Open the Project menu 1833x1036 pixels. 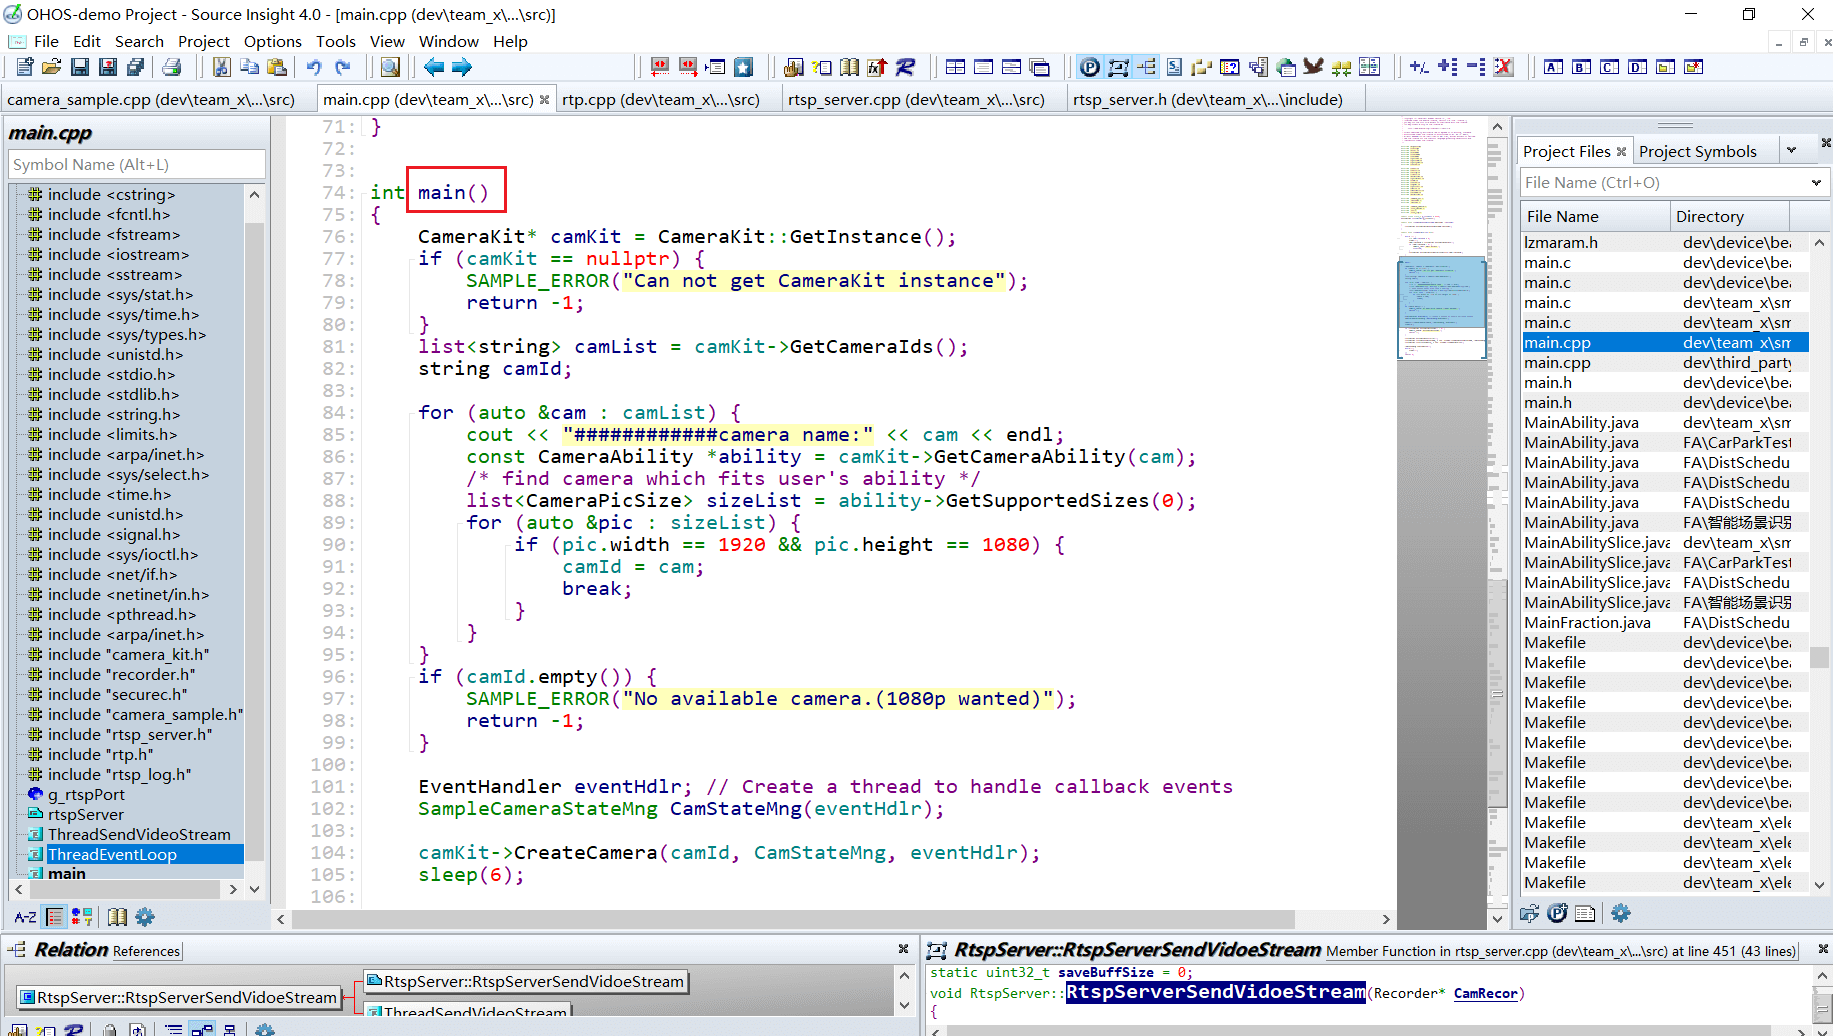(203, 41)
